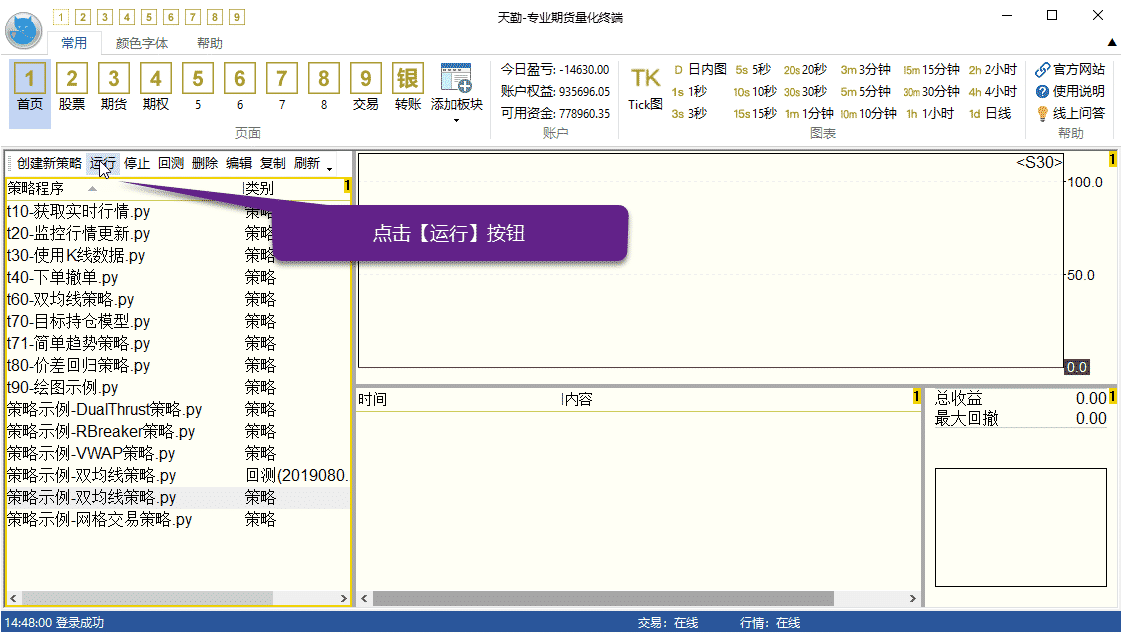
Task: Open 官方网站 link icon
Action: pos(1043,70)
